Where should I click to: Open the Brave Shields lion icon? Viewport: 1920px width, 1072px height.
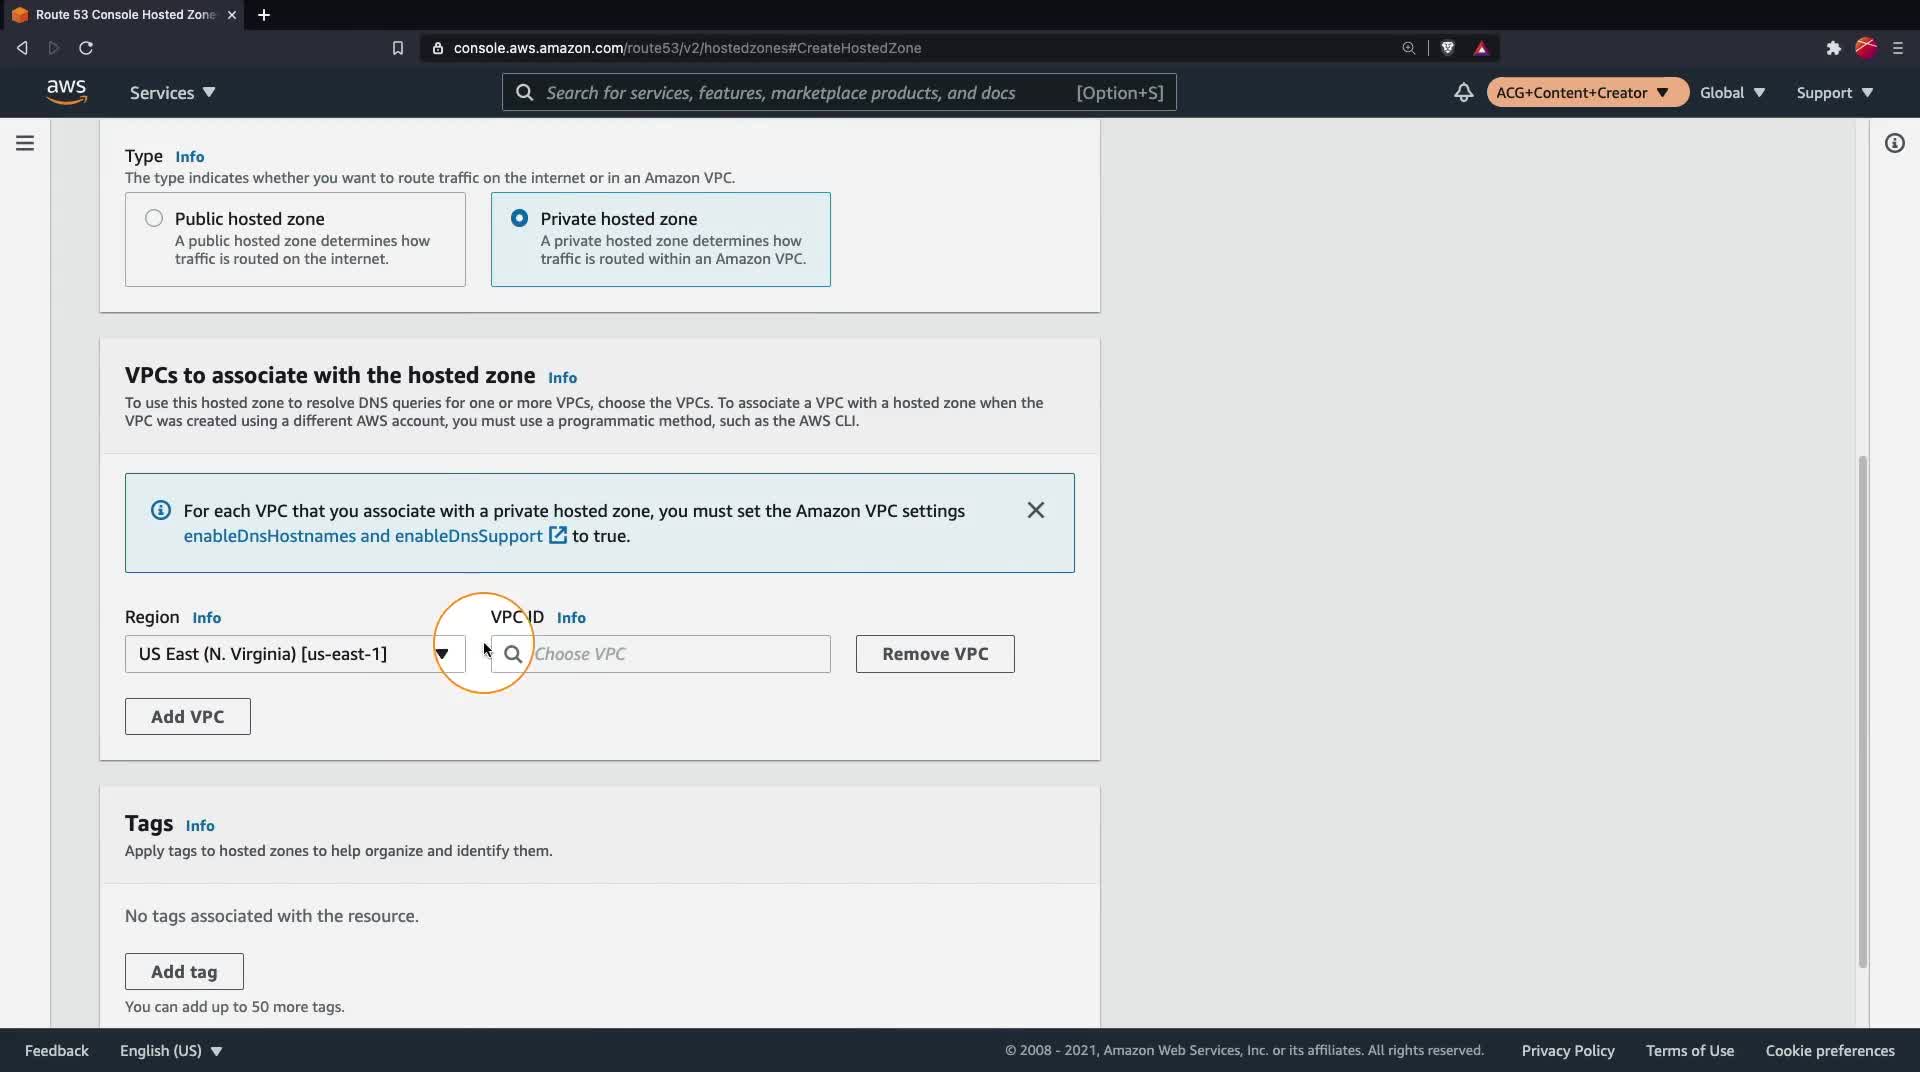(1447, 48)
